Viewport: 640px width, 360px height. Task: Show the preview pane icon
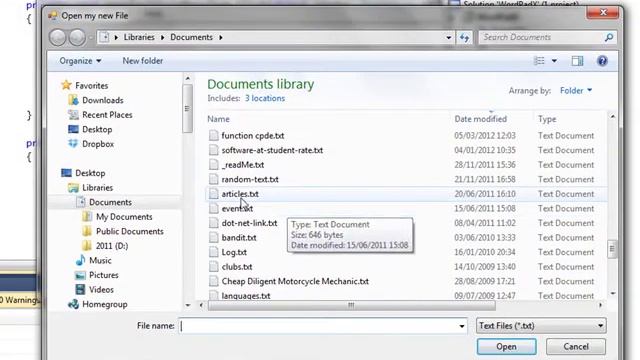coord(577,61)
